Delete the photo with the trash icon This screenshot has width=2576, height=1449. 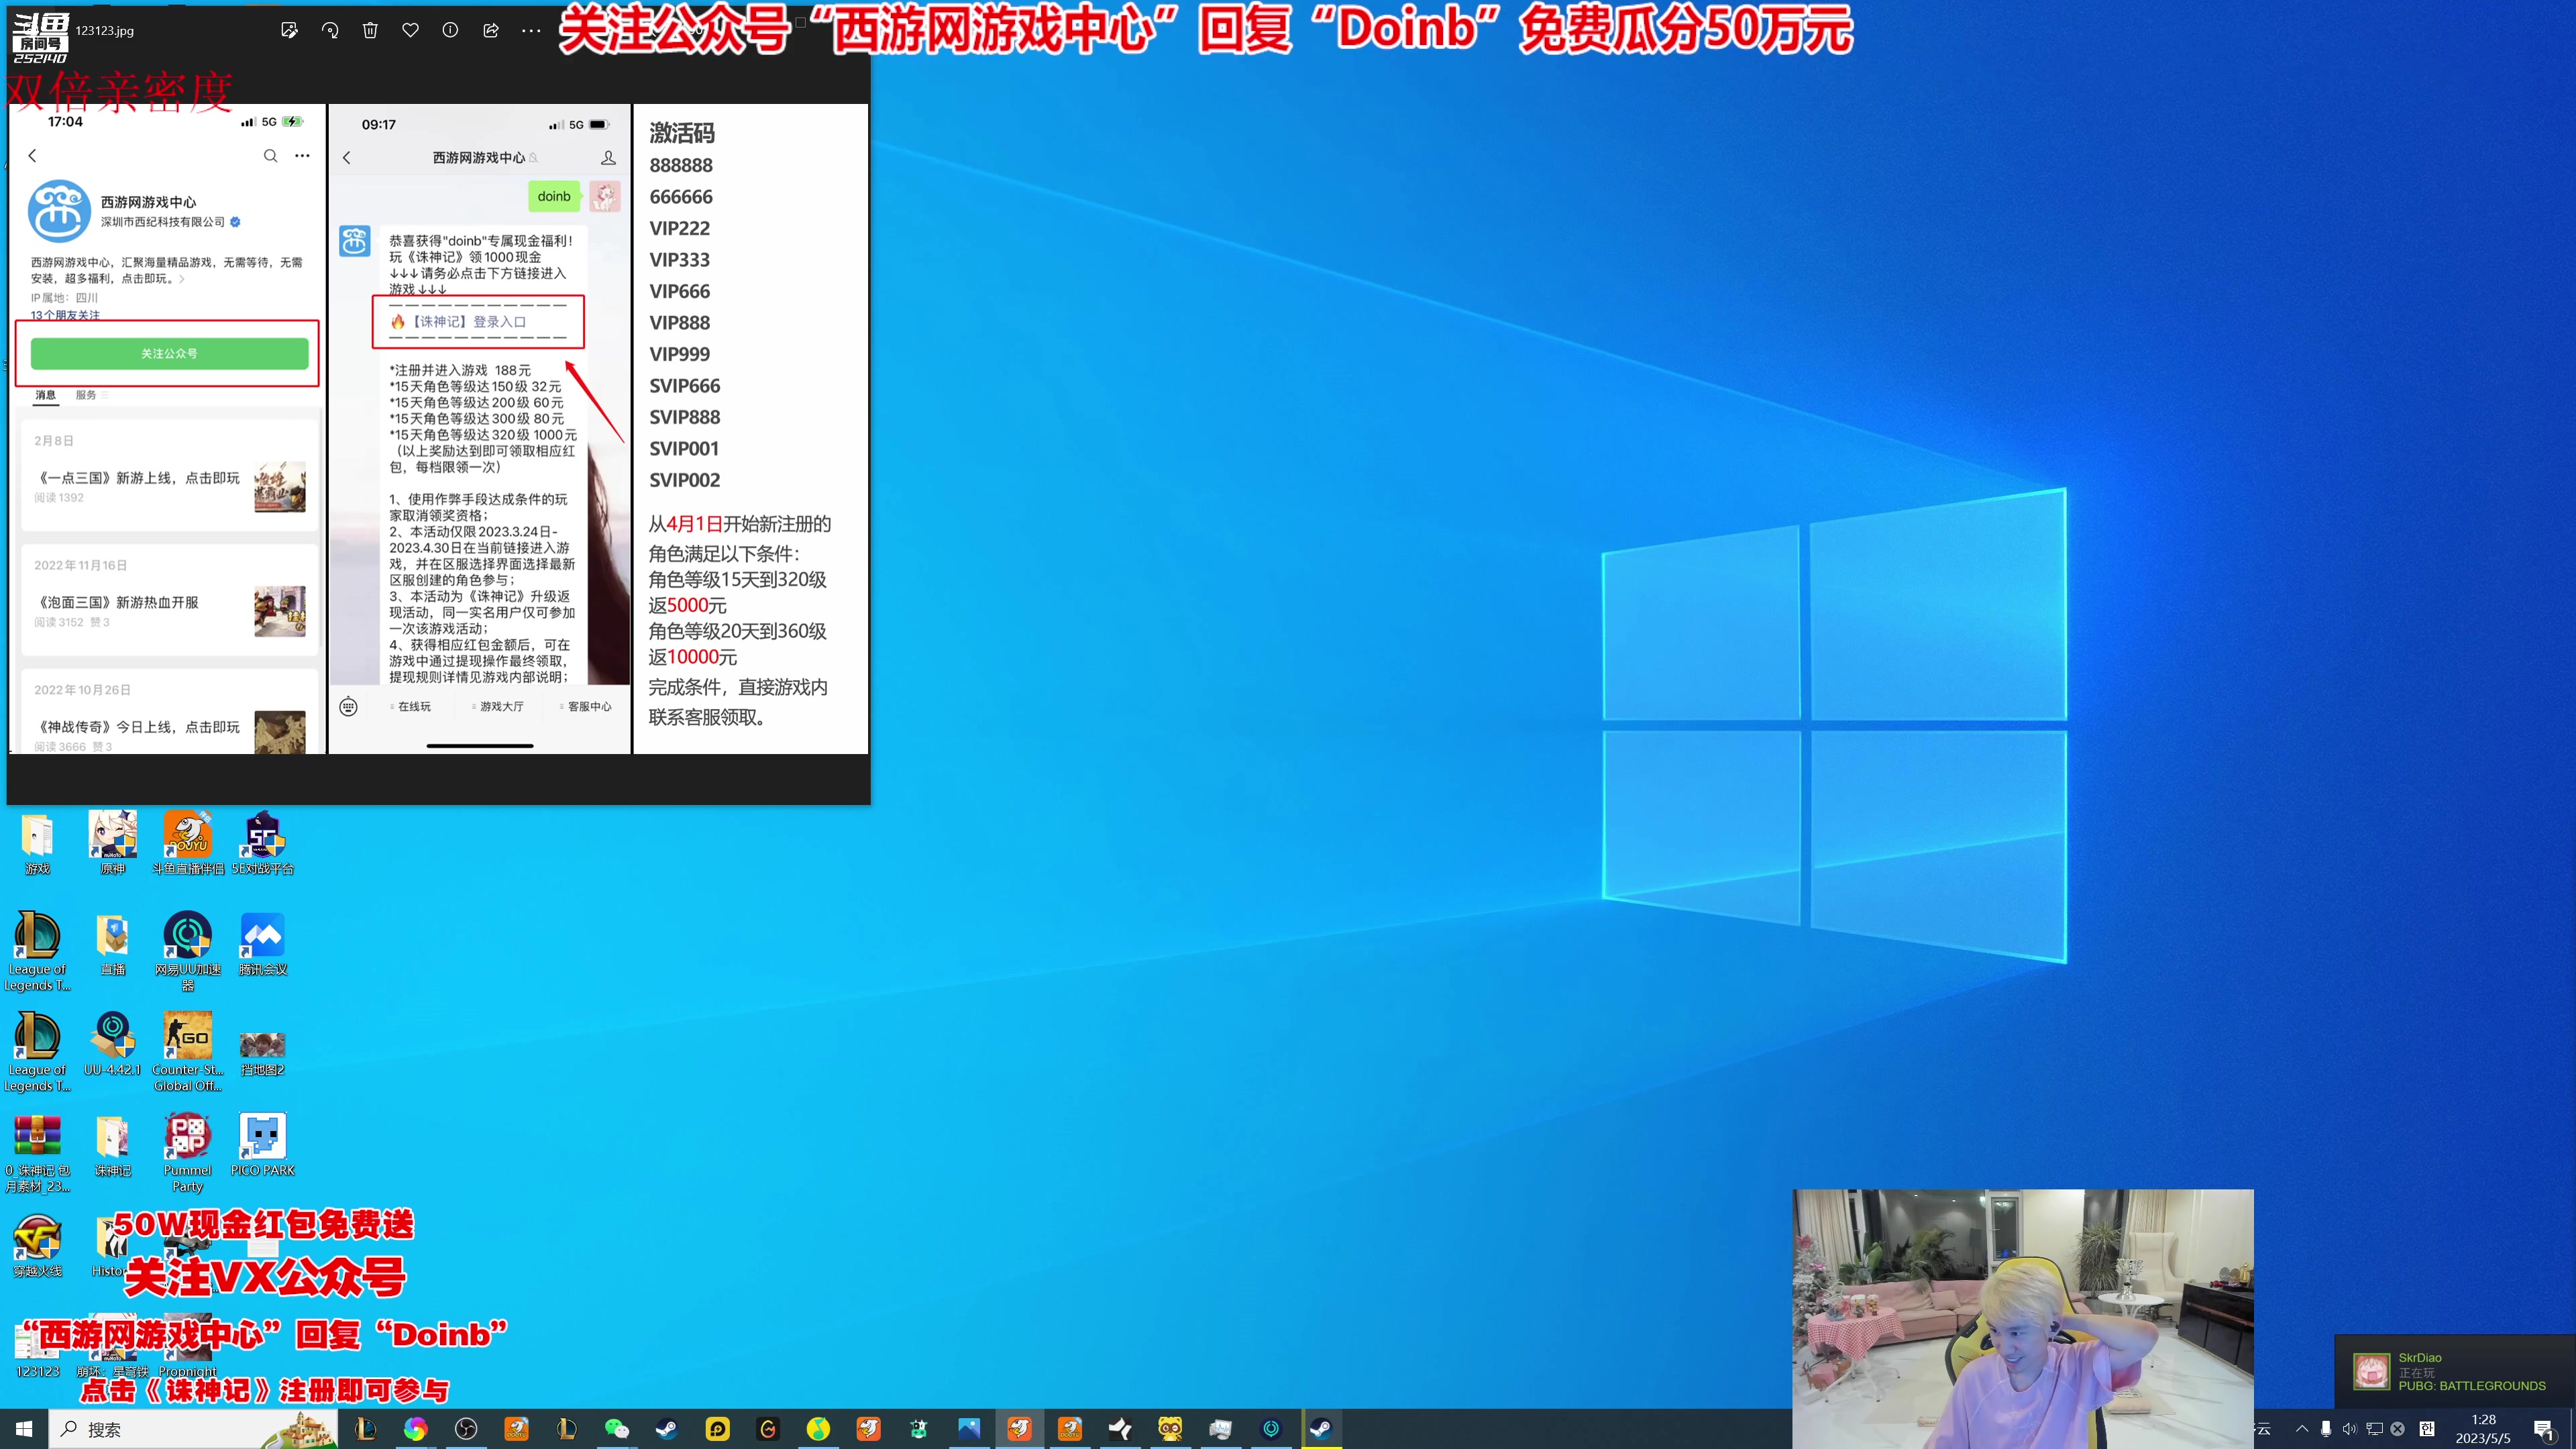(x=370, y=30)
